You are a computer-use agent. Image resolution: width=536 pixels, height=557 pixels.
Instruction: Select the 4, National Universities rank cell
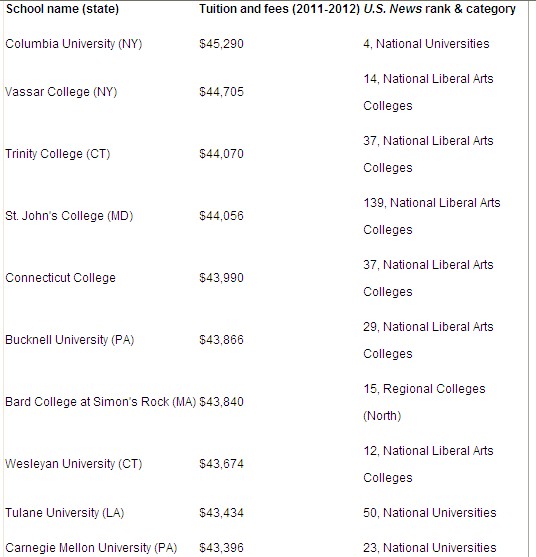426,44
